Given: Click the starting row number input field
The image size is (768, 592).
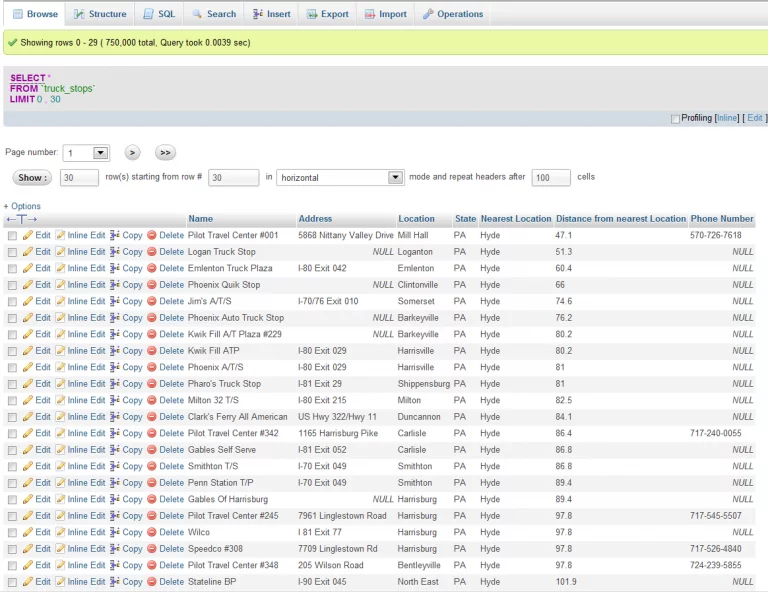Looking at the screenshot, I should click(234, 177).
